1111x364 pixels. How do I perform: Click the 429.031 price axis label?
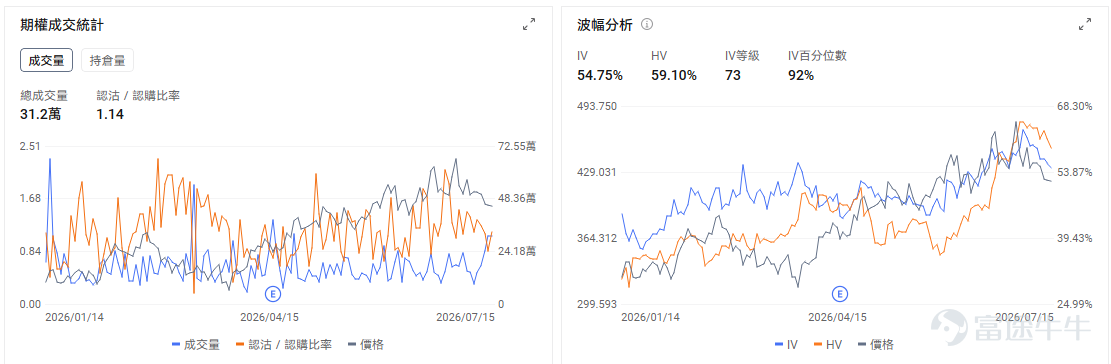(597, 172)
